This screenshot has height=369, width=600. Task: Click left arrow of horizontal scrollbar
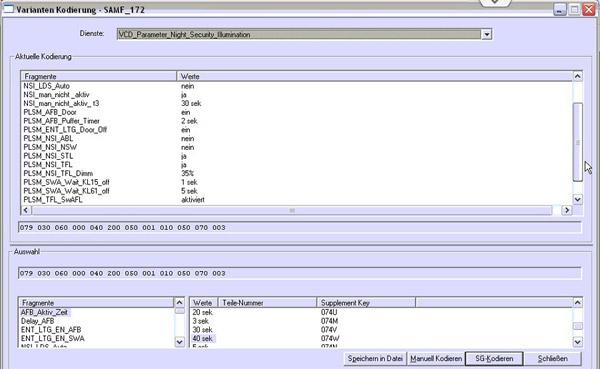click(26, 210)
